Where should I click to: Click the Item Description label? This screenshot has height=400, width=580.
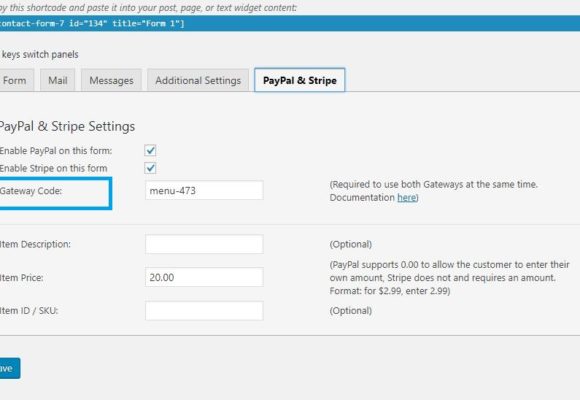35,244
